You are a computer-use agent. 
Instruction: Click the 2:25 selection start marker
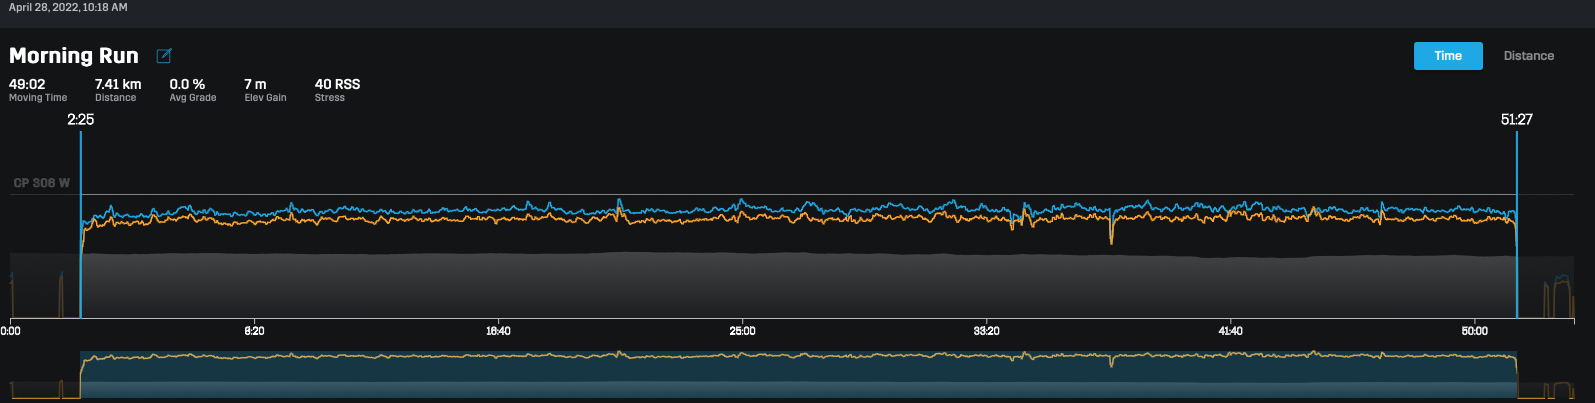tap(81, 120)
